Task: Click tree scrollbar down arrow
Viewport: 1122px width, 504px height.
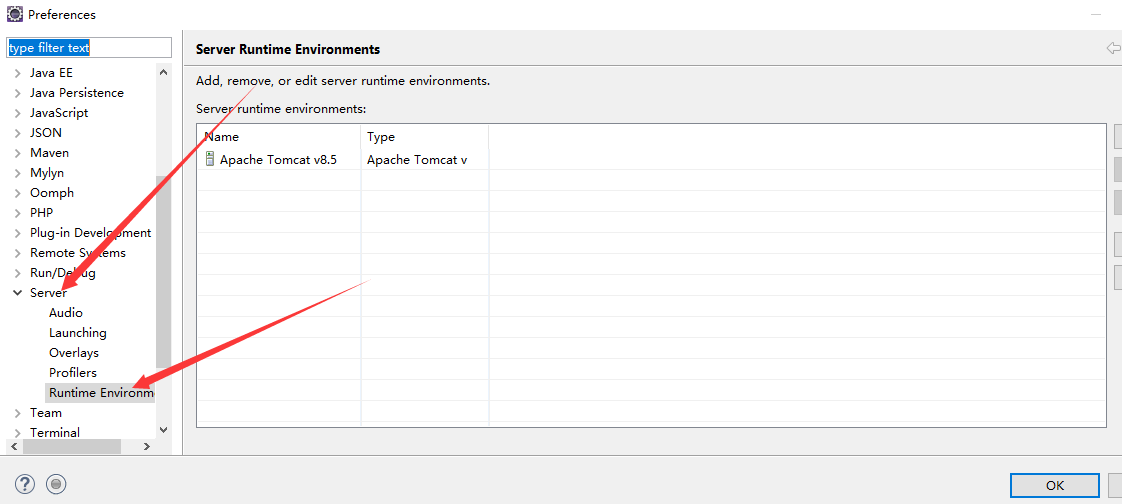Action: pyautogui.click(x=163, y=430)
